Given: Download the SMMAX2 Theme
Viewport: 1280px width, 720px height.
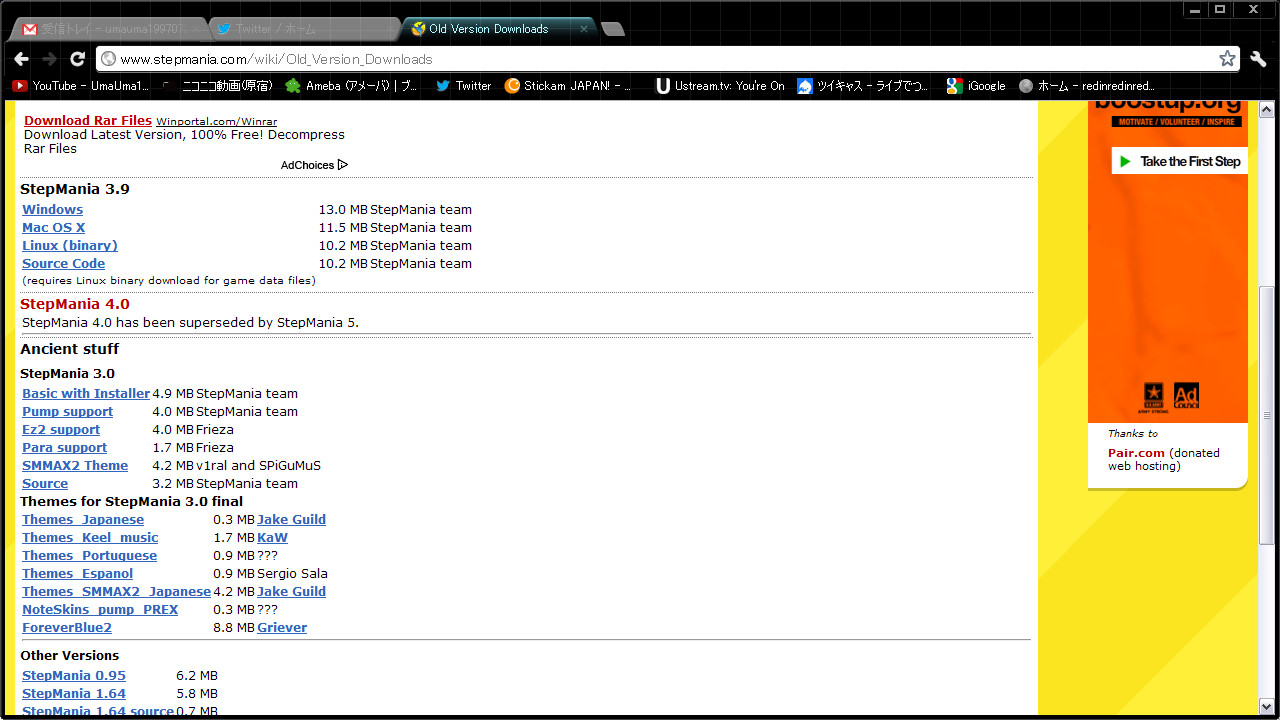Looking at the screenshot, I should [x=75, y=466].
